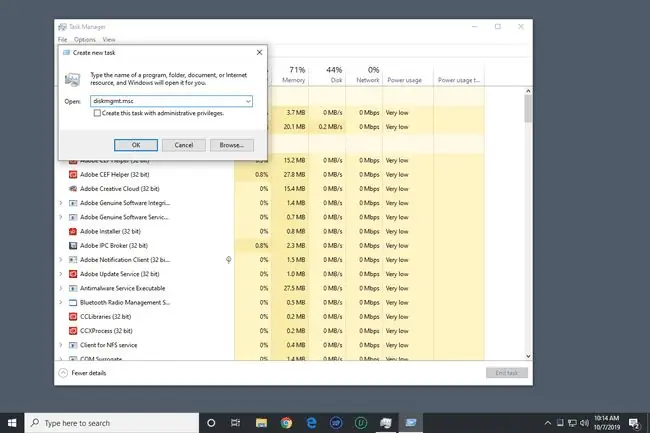
Task: Select the Adobe IPC Broker (32 bit) row
Action: 269,245
